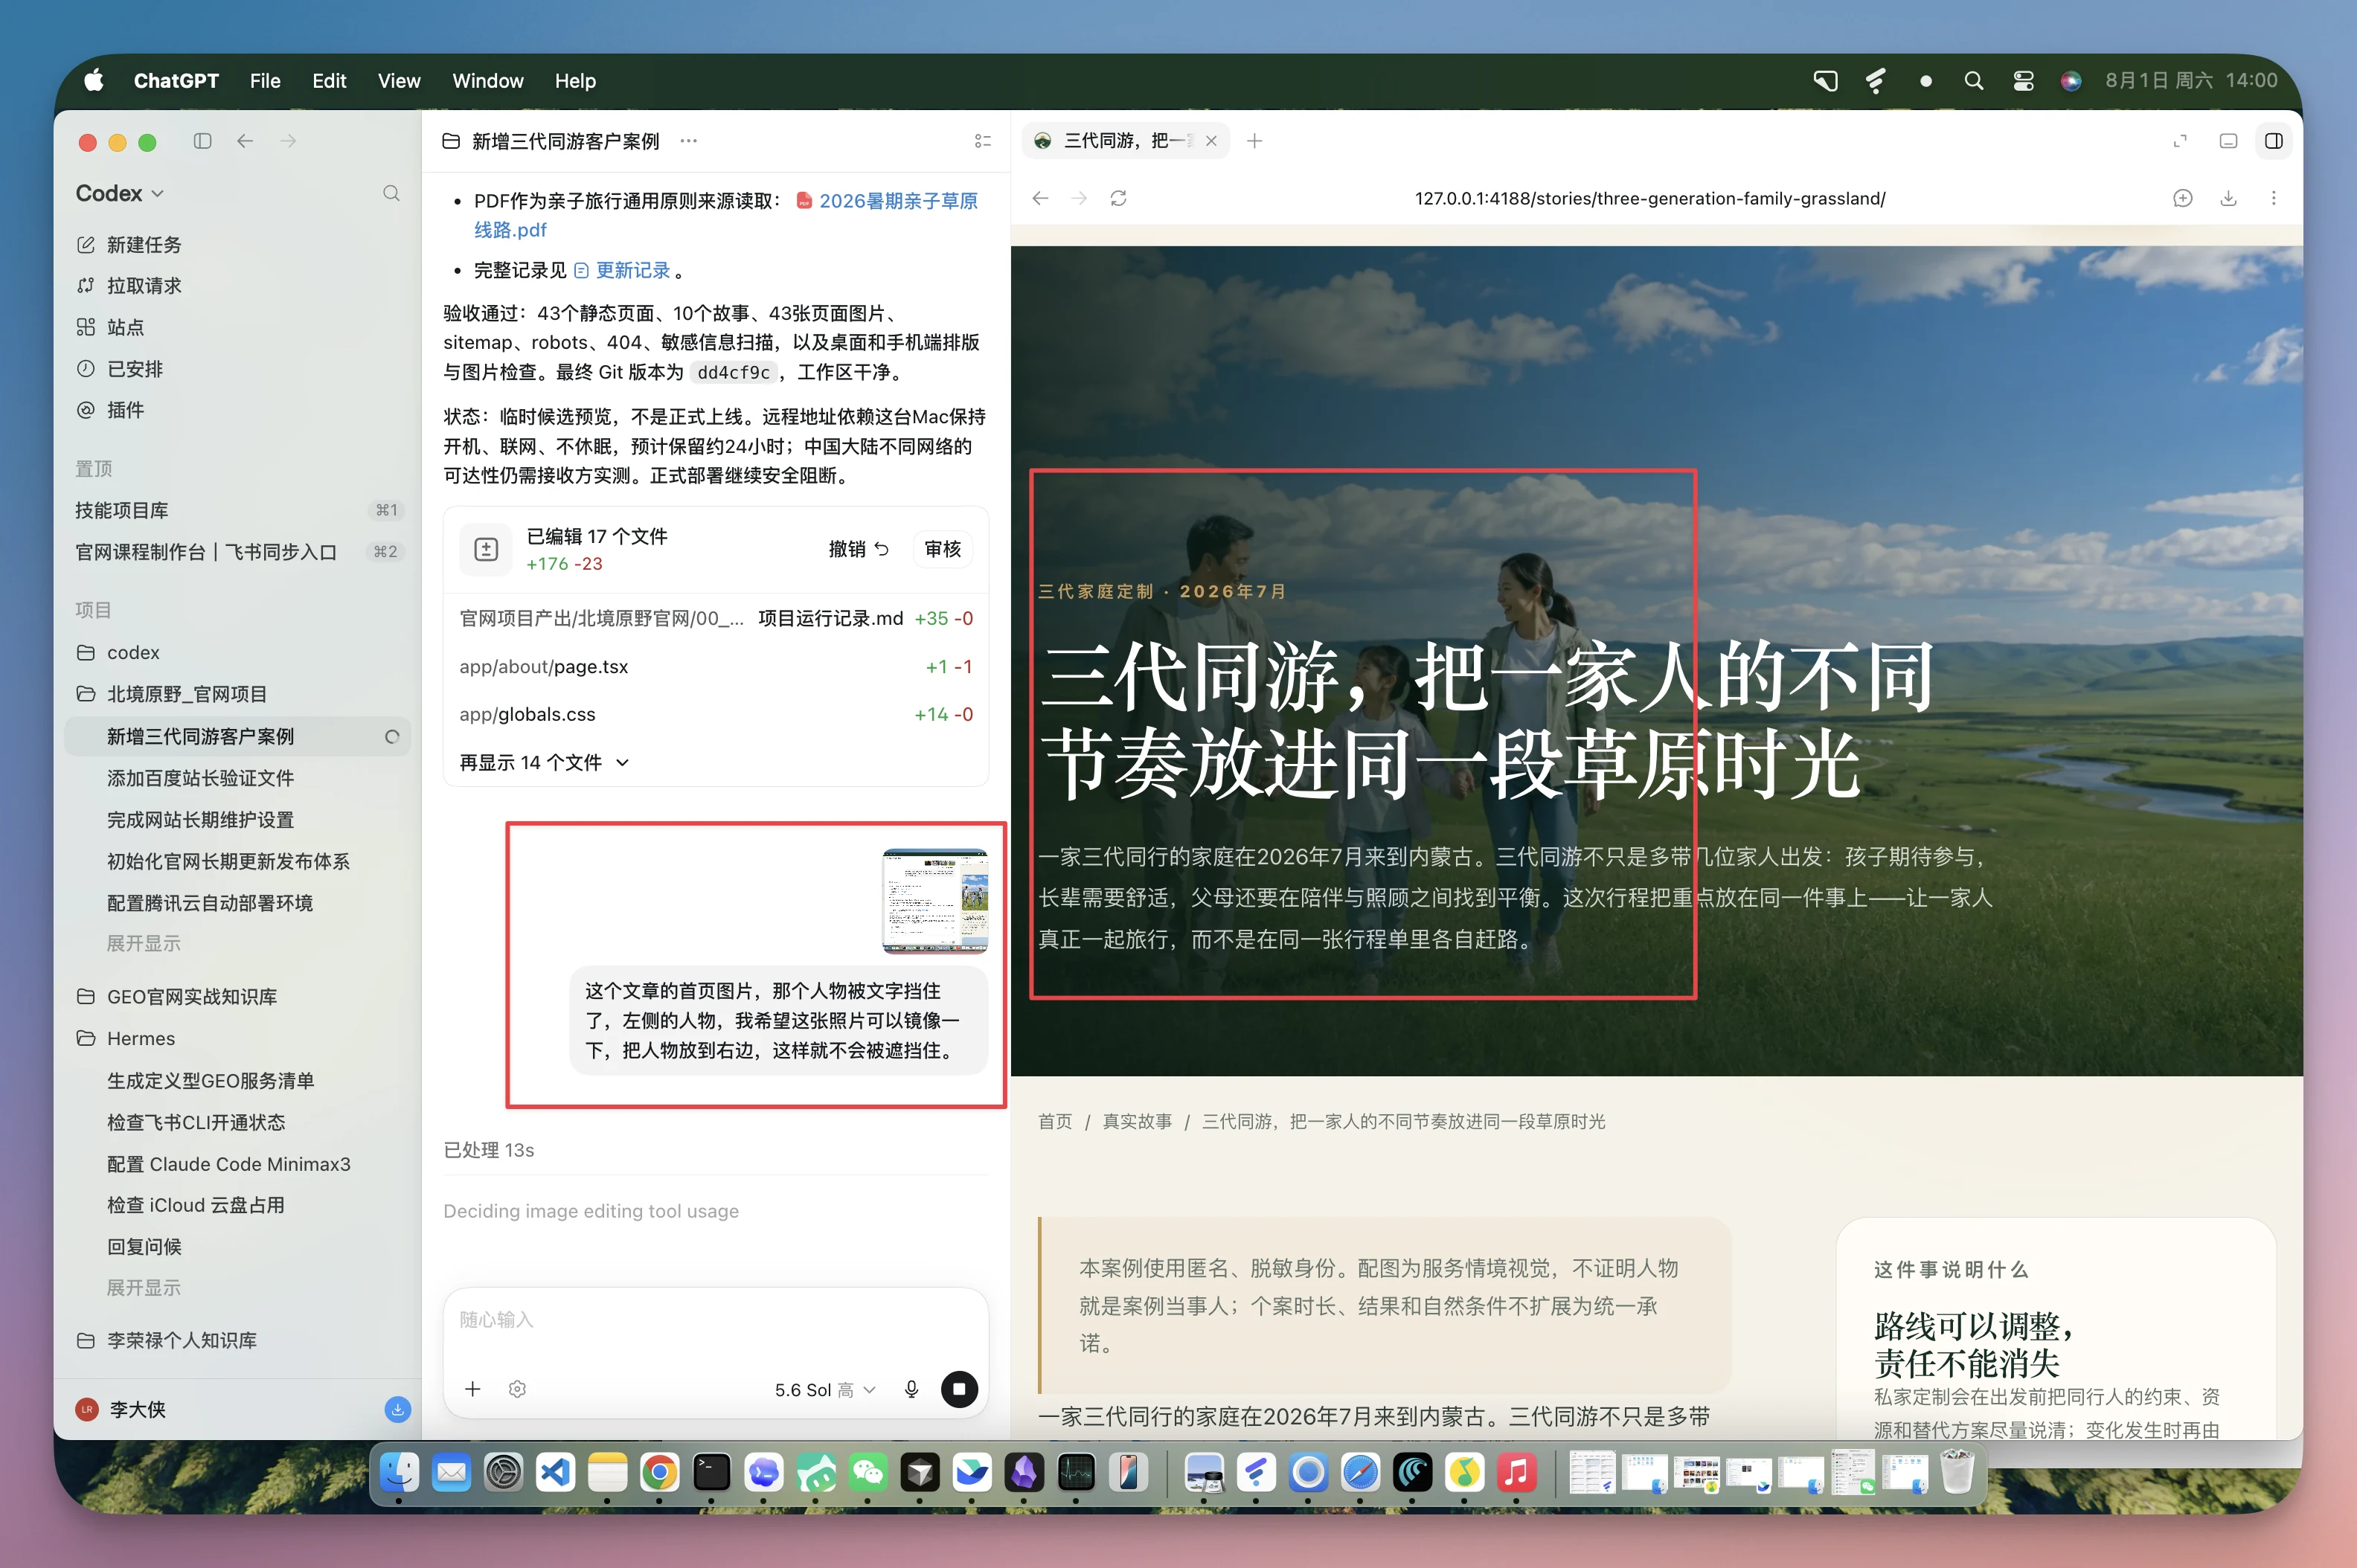This screenshot has height=1568, width=2357.
Task: Go back using sidebar left arrow
Action: pyautogui.click(x=245, y=141)
